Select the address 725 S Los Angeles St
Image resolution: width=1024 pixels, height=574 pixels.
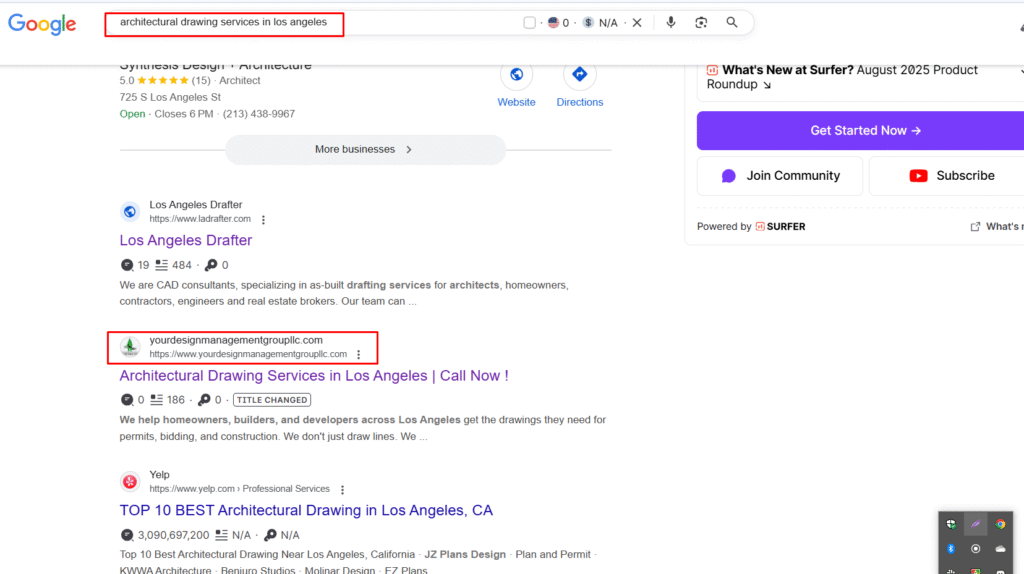tap(170, 97)
